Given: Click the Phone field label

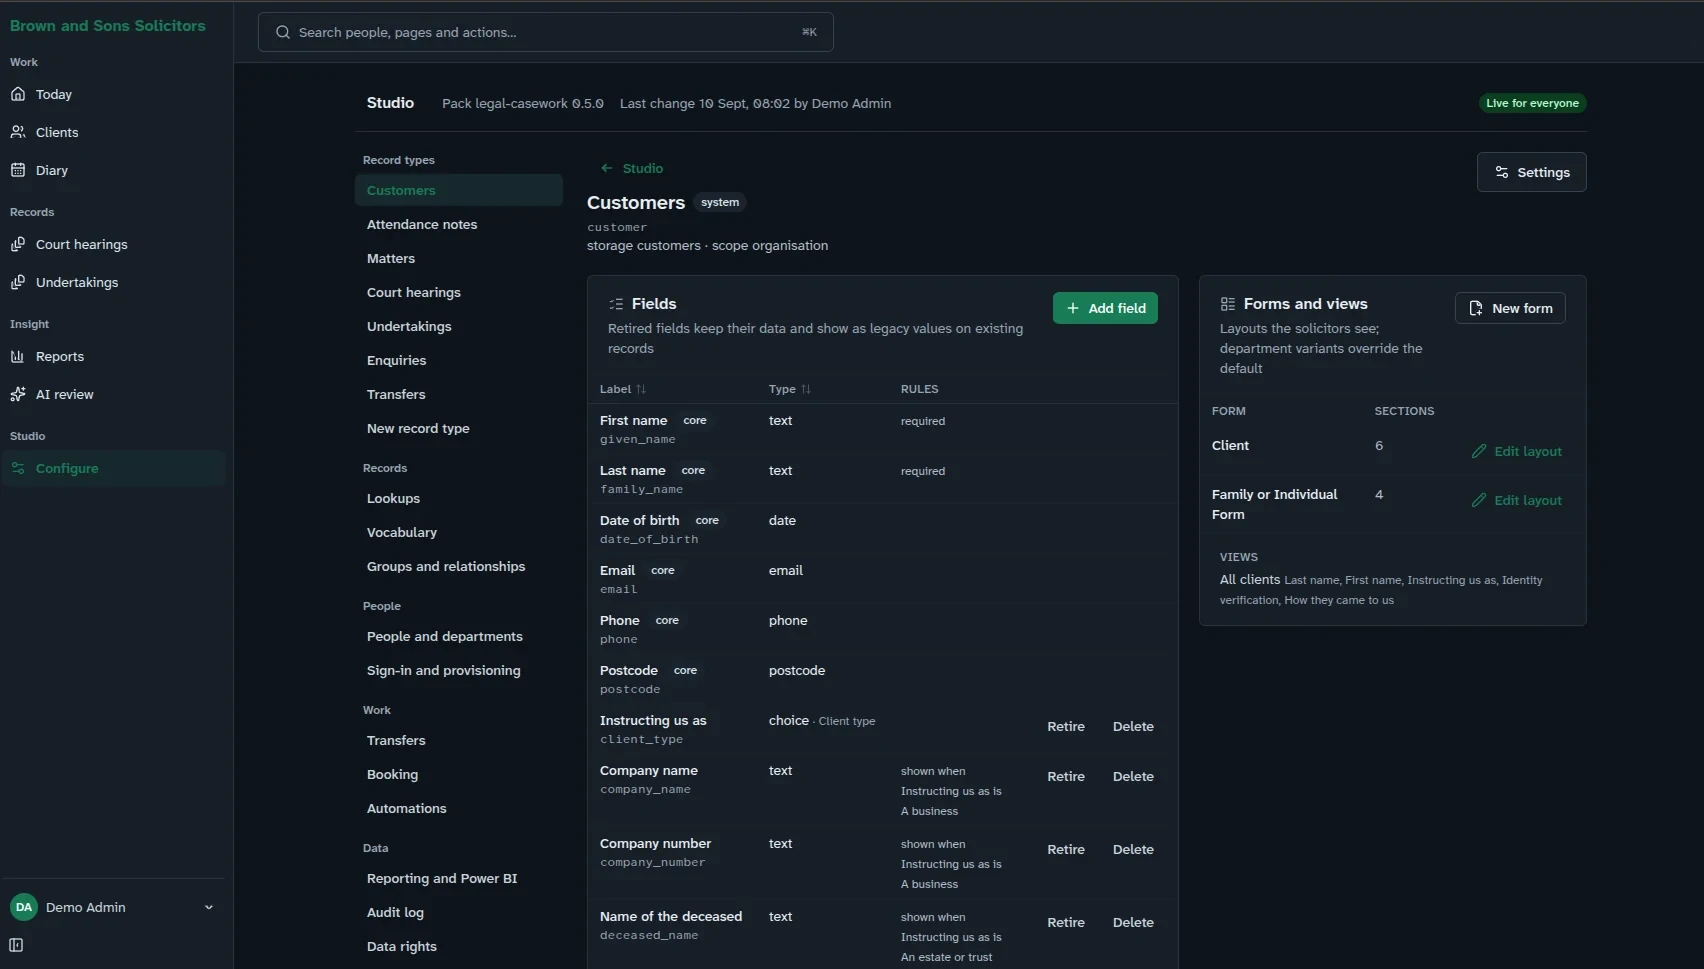Looking at the screenshot, I should (619, 620).
